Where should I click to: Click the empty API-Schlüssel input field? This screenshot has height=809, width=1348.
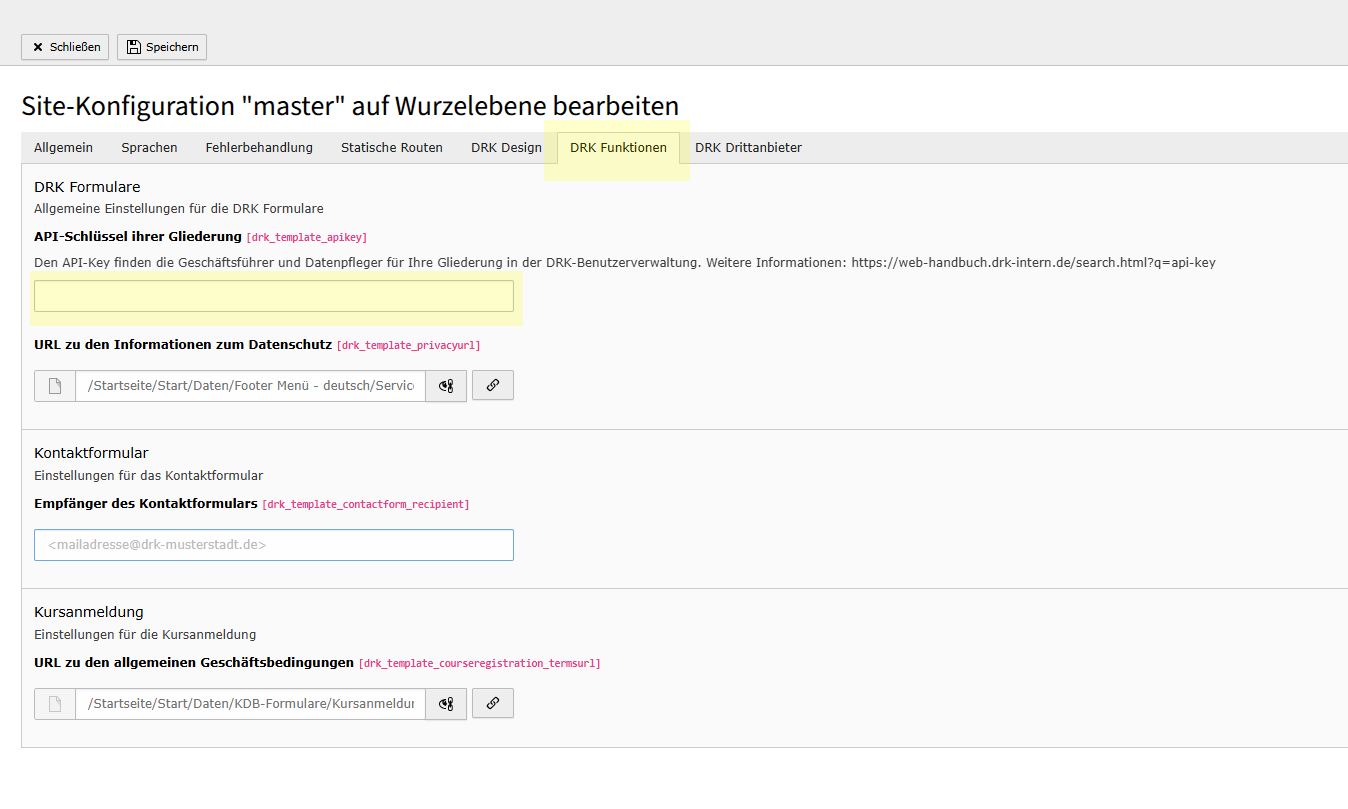[274, 296]
